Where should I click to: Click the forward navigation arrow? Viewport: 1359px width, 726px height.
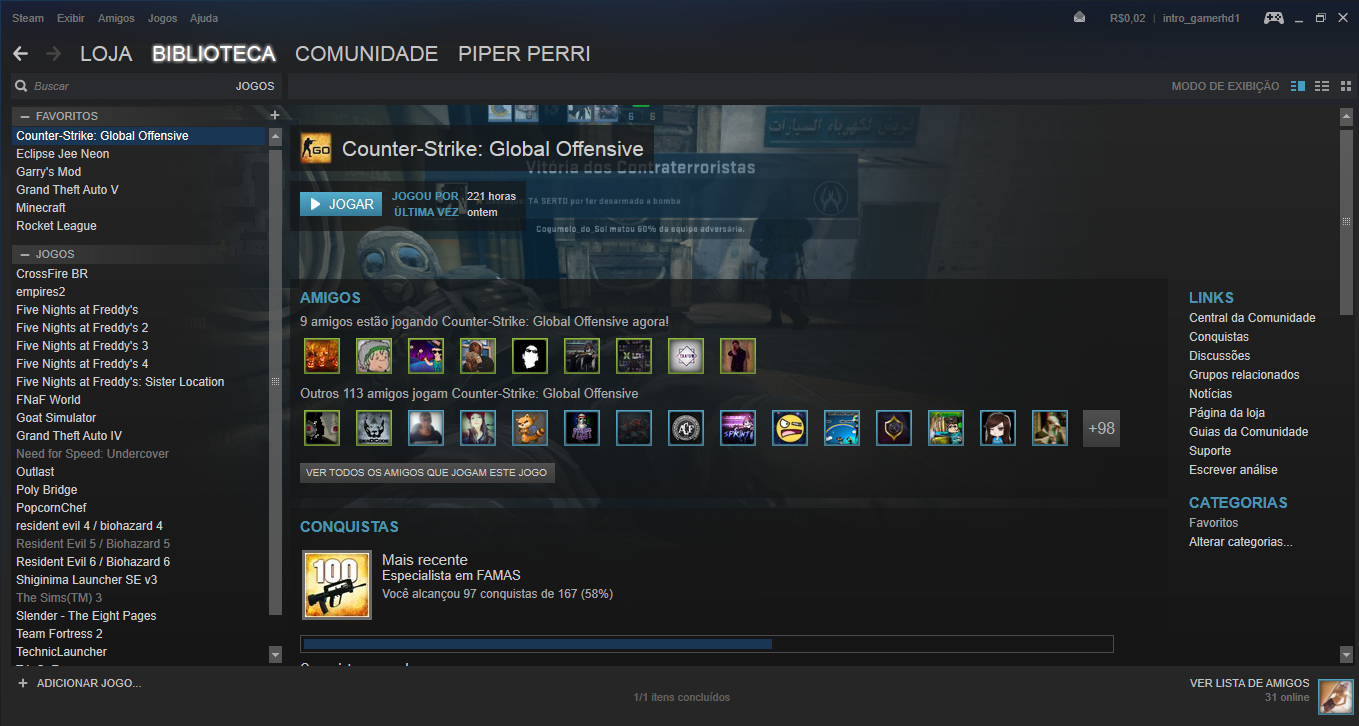click(x=54, y=54)
